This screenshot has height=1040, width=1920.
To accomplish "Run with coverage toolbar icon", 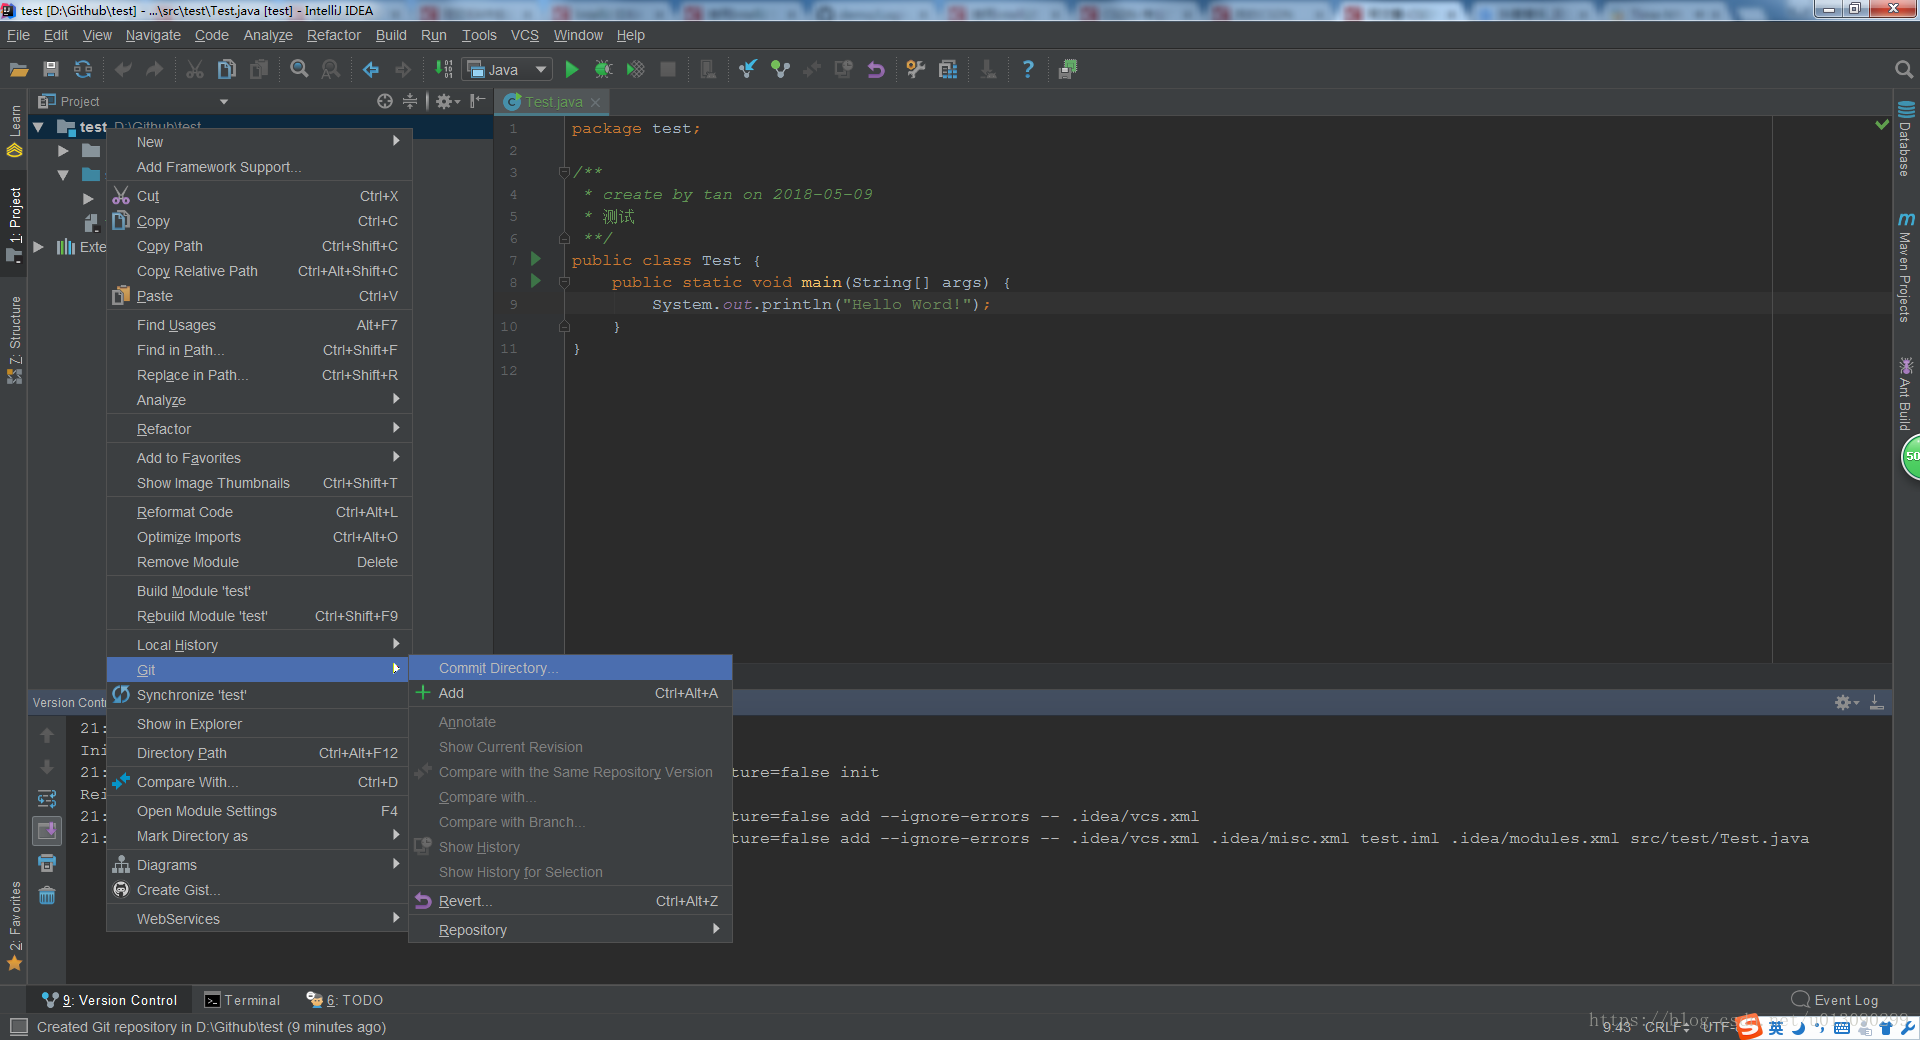I will tap(635, 70).
